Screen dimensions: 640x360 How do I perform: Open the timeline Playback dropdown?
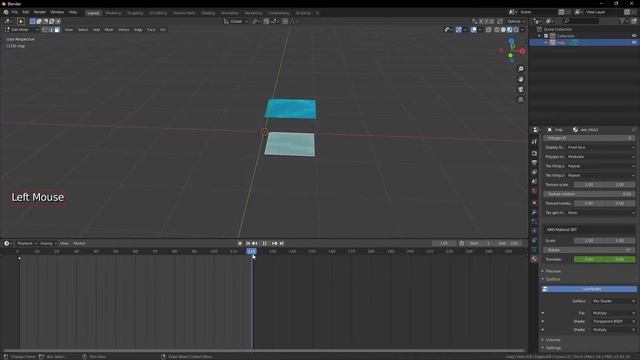pyautogui.click(x=27, y=243)
